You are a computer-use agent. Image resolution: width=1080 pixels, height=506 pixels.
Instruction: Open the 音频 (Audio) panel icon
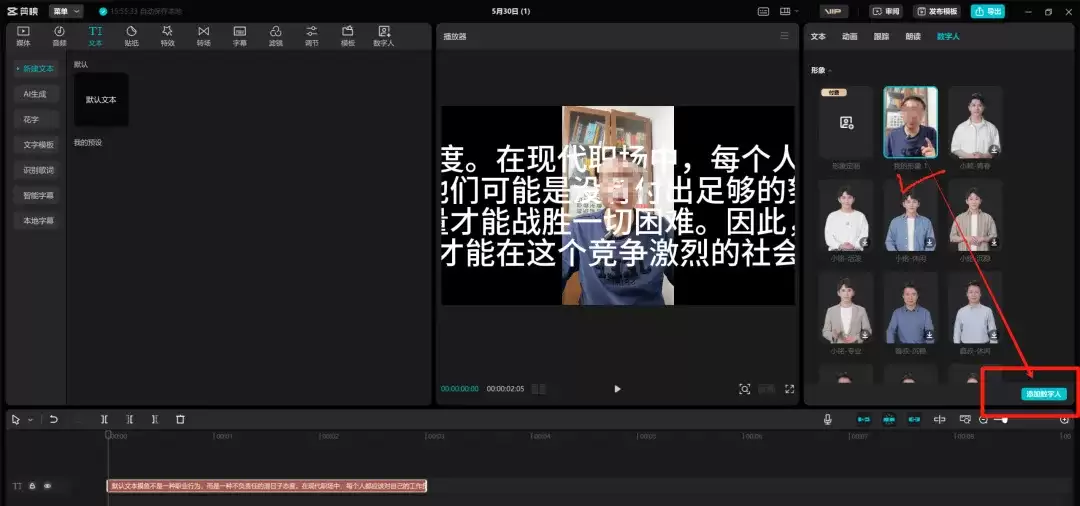click(59, 36)
